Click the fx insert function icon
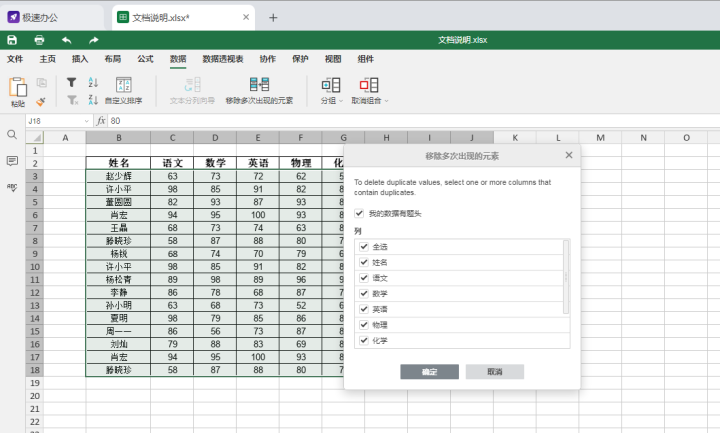Screen dimensions: 720x433 click(x=101, y=121)
